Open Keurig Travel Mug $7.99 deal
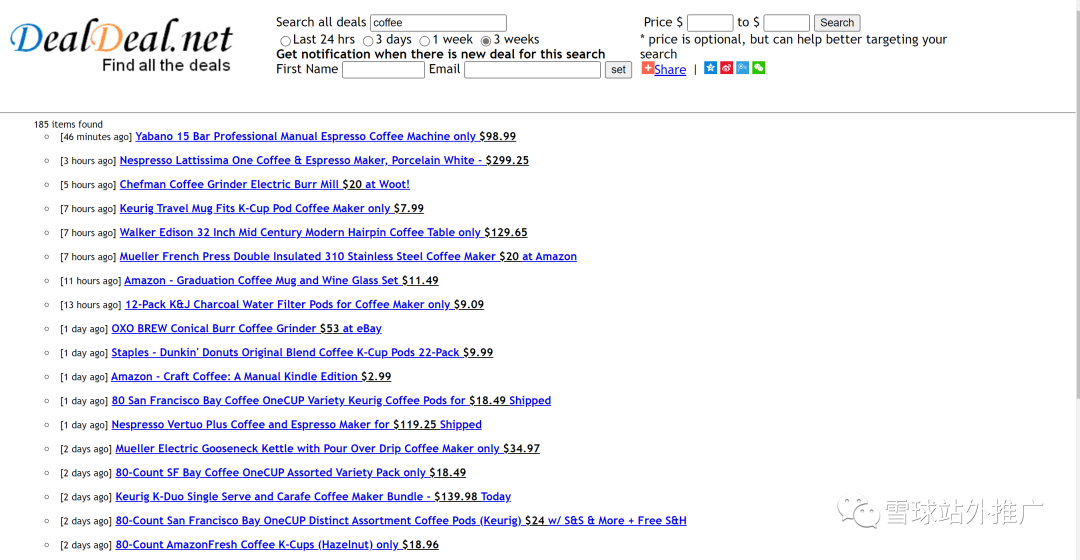This screenshot has height=560, width=1080. click(271, 209)
